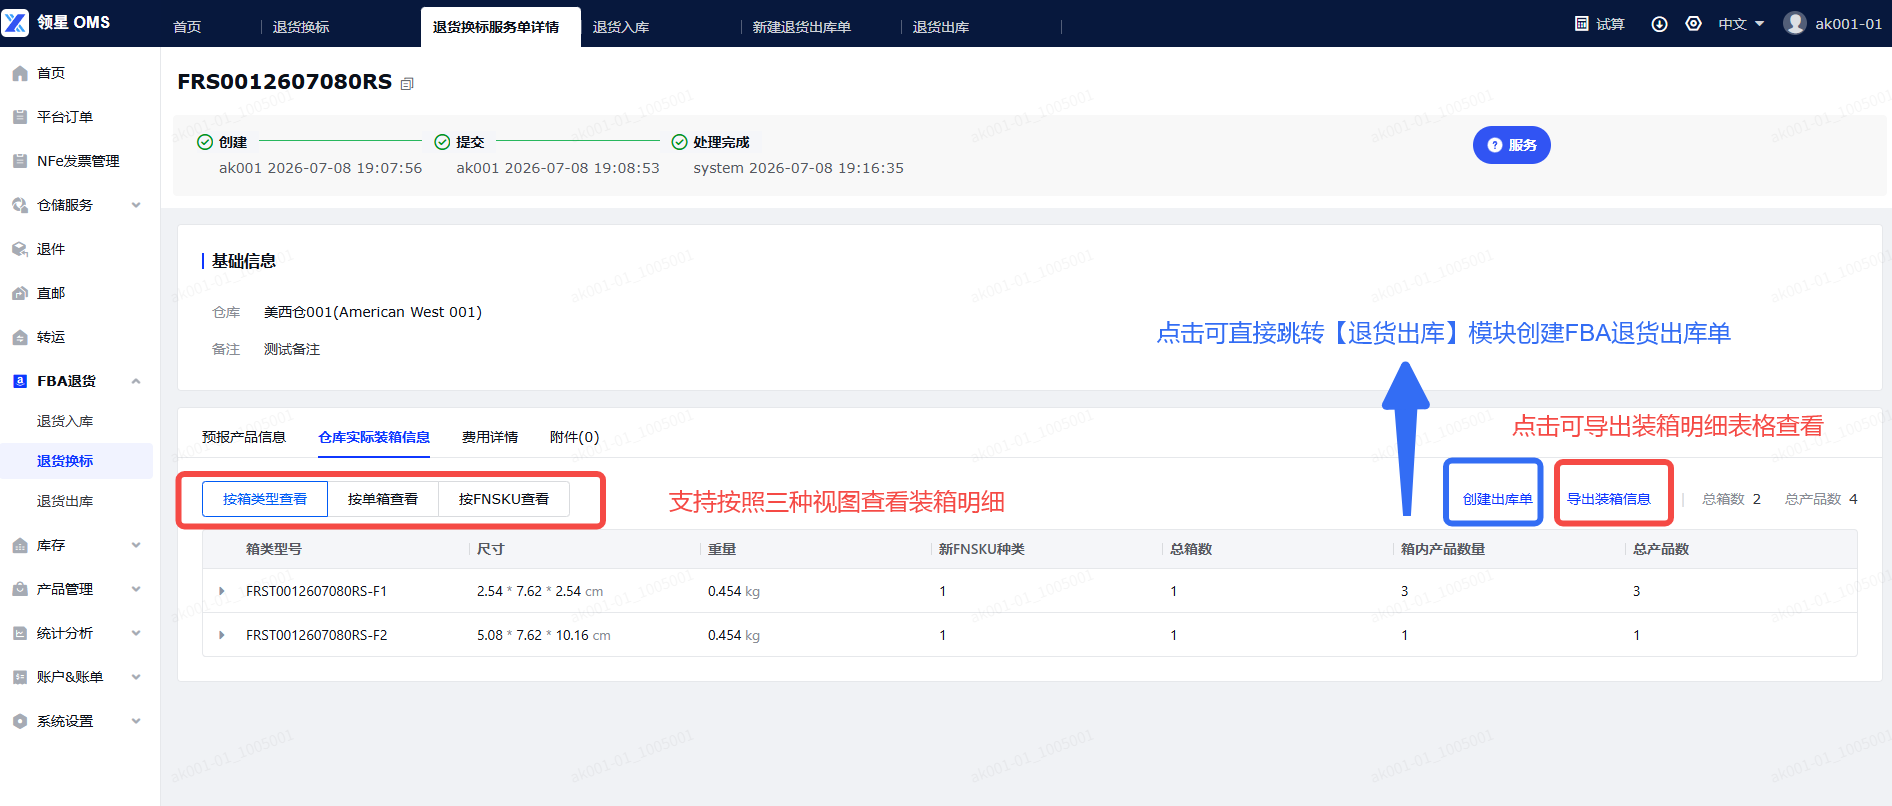The image size is (1892, 806).
Task: Click the 平台订单 sidebar icon
Action: [x=20, y=117]
